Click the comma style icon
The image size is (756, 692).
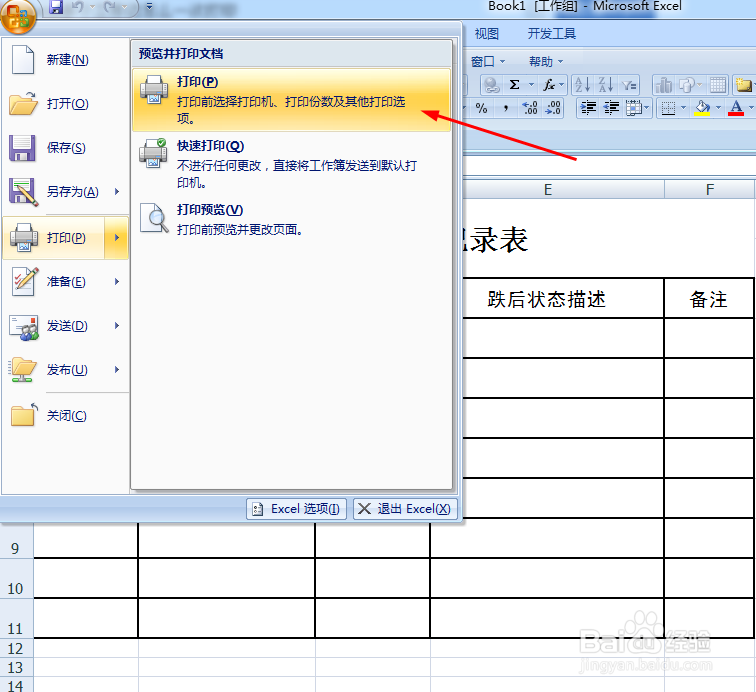point(505,109)
